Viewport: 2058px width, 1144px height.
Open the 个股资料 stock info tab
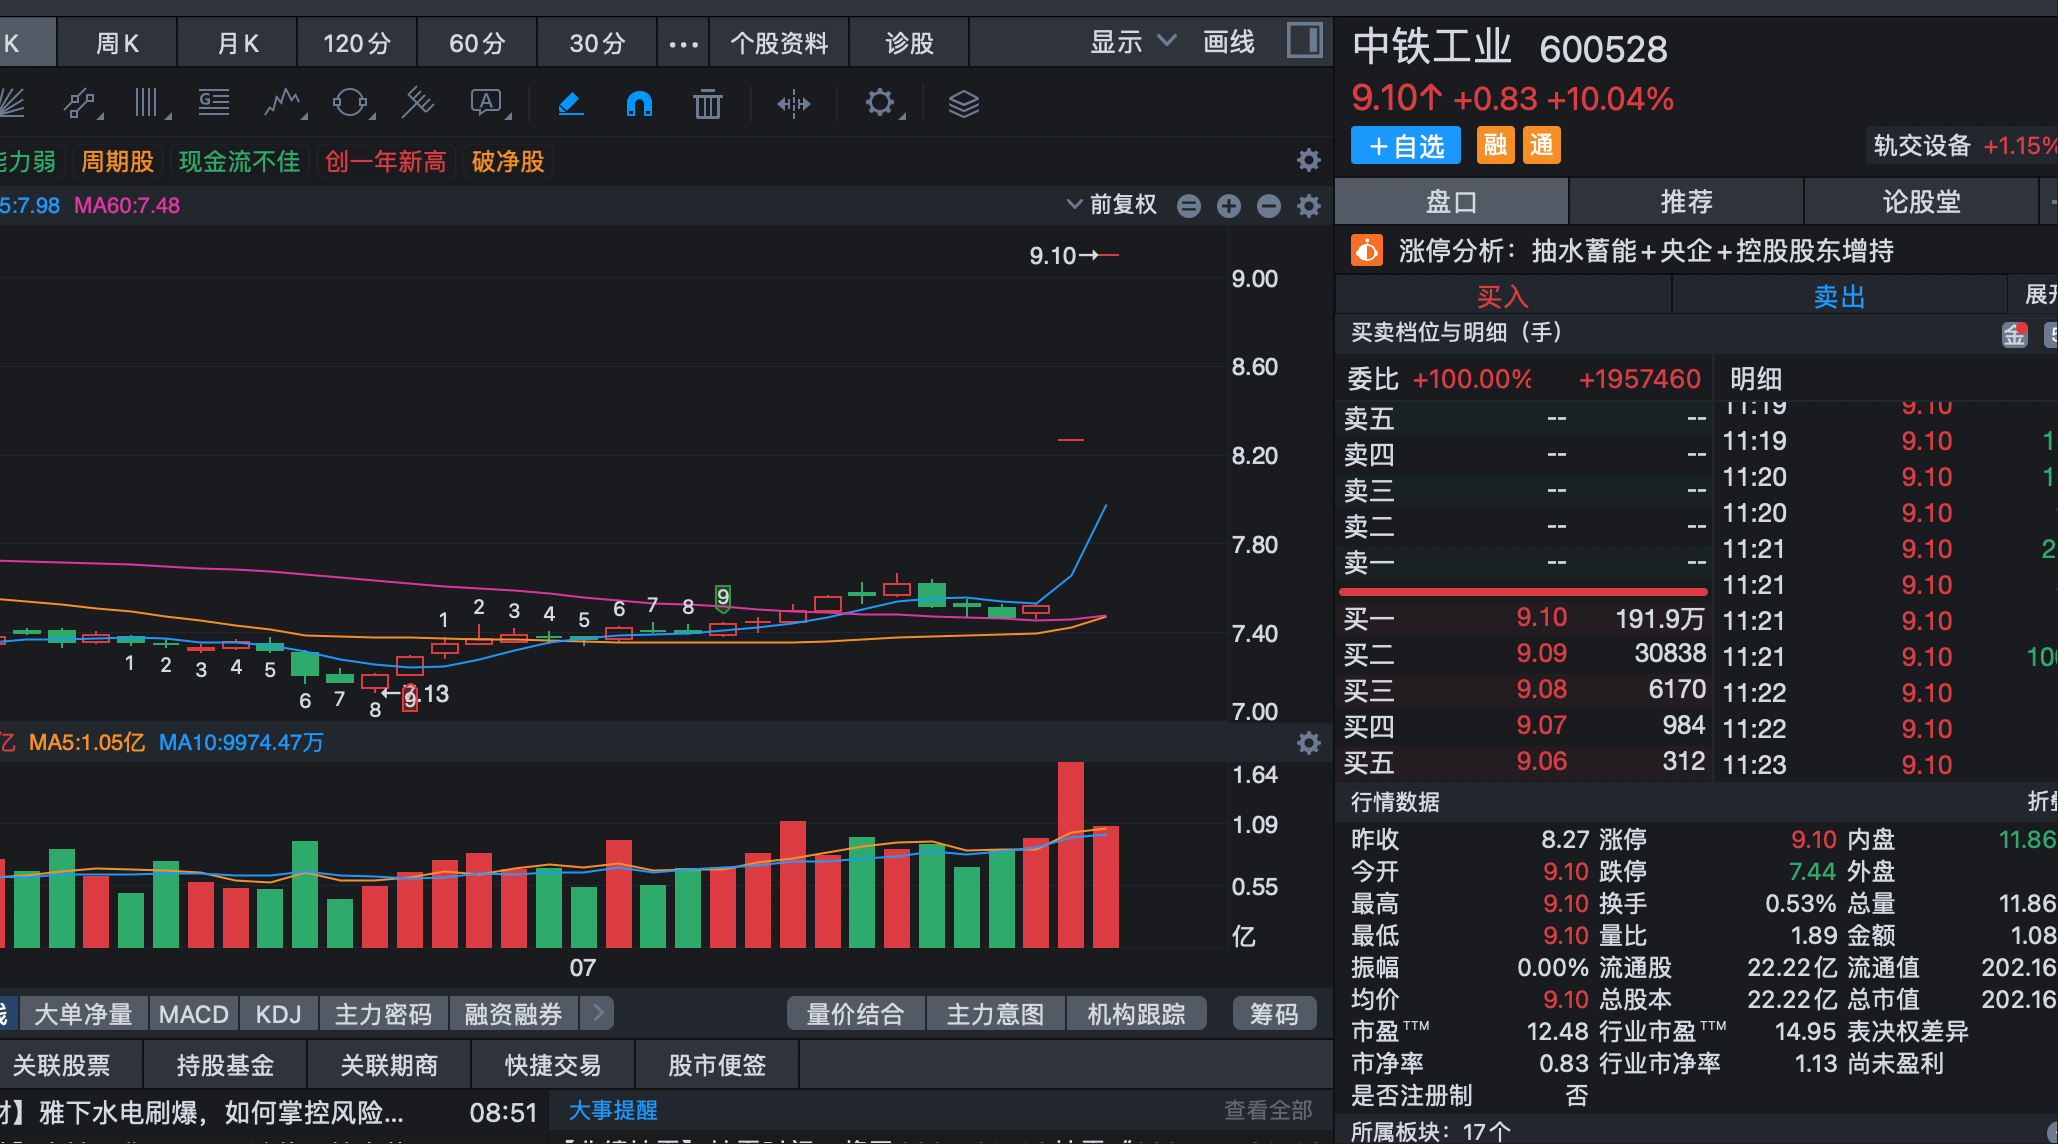(779, 43)
